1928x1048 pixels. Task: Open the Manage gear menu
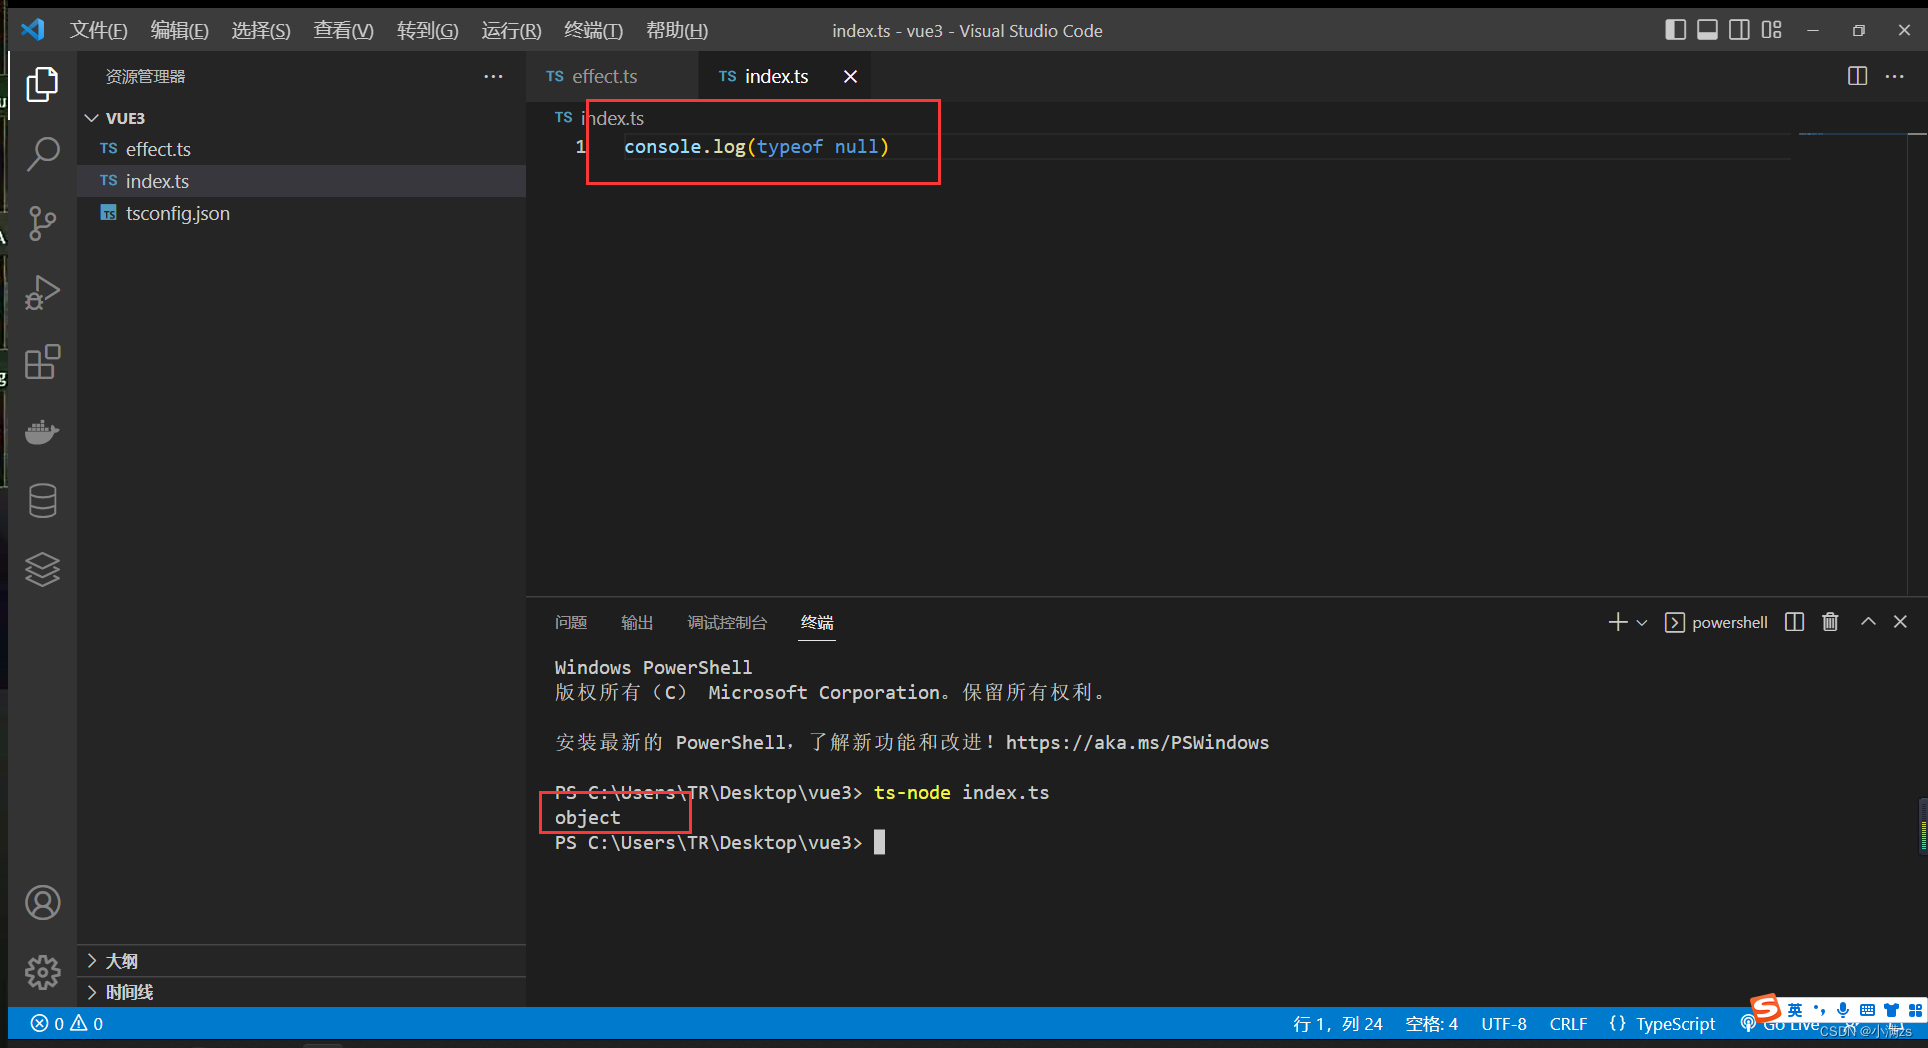(42, 971)
